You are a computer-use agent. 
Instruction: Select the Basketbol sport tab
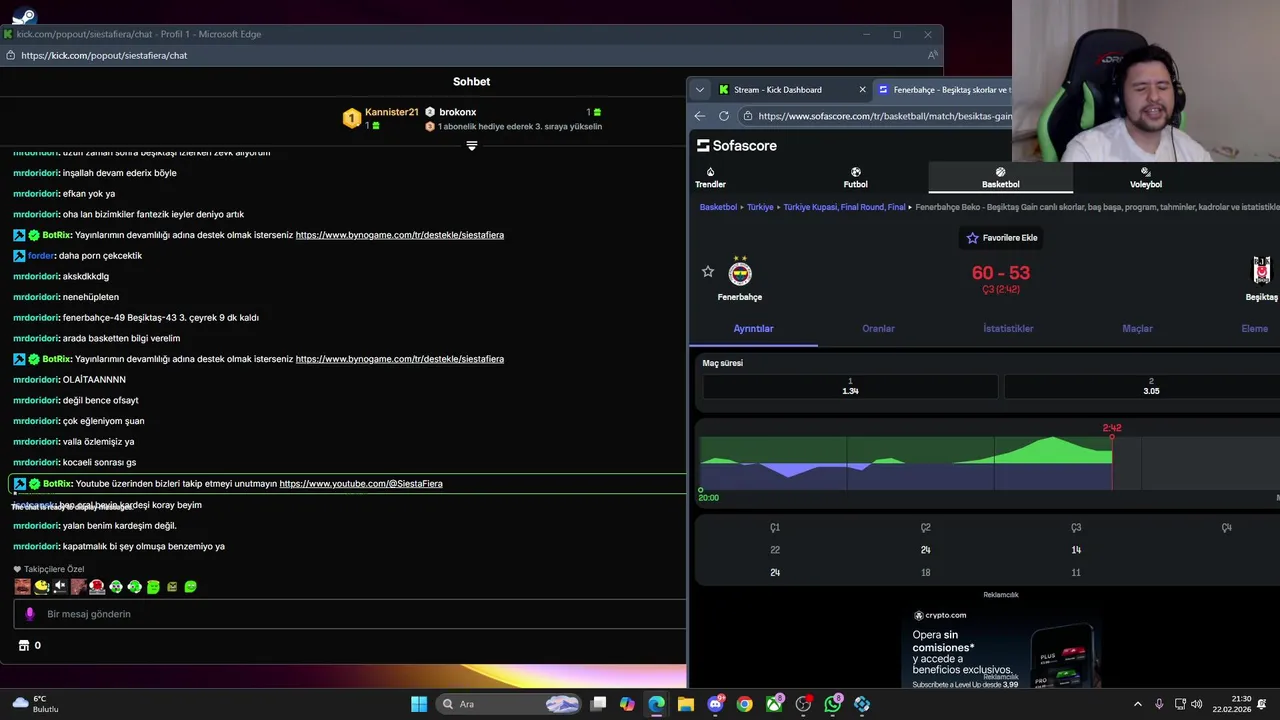point(1000,178)
